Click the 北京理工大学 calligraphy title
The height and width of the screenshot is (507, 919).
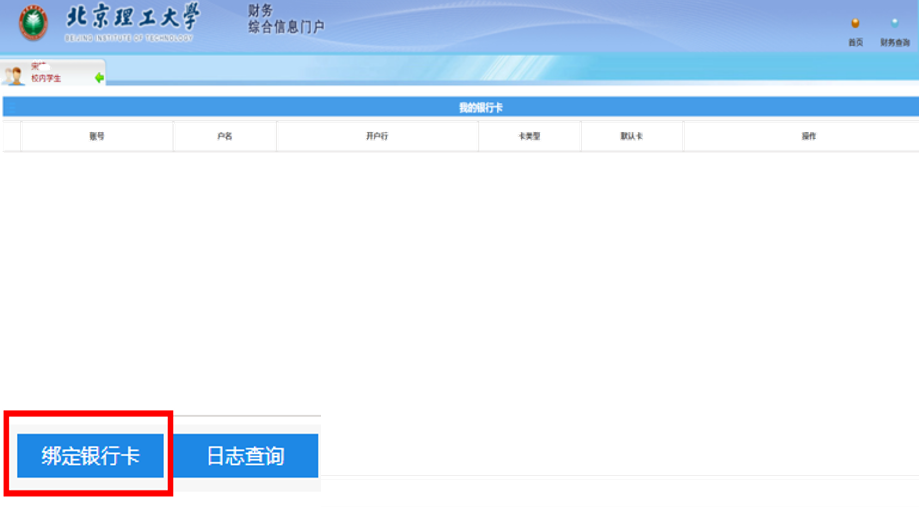click(132, 17)
